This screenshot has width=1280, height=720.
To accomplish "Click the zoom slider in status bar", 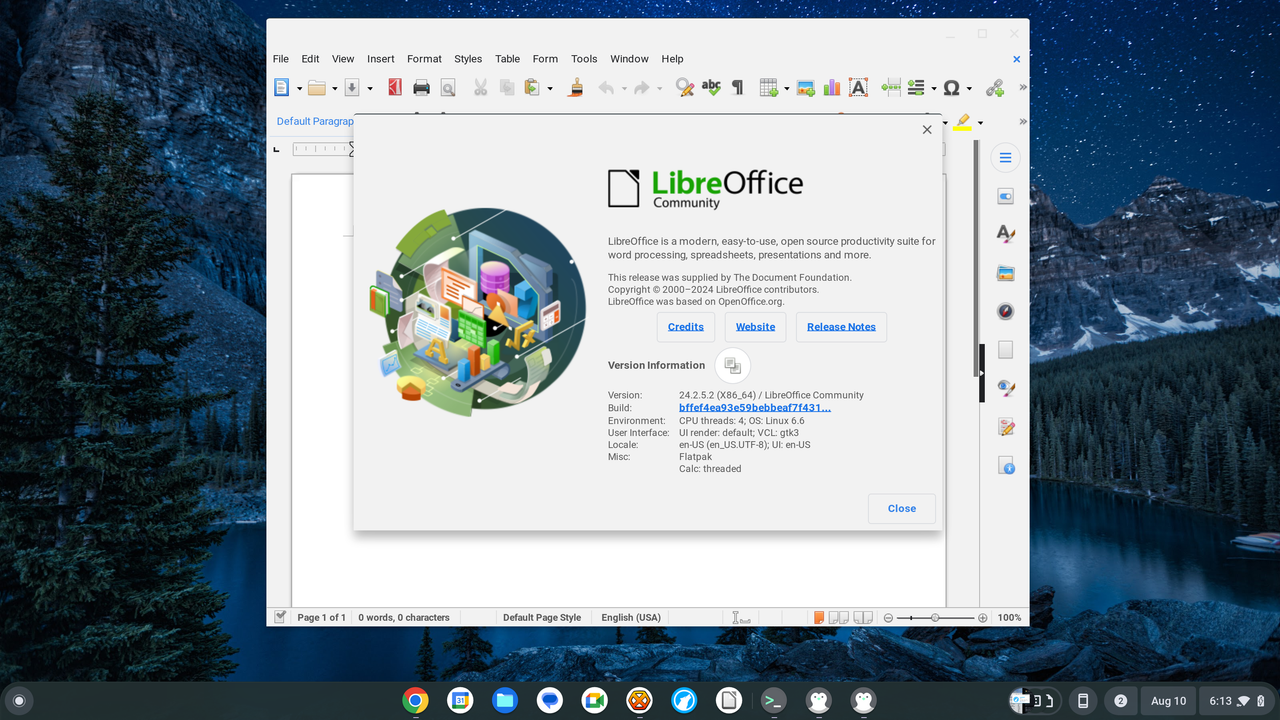I will [x=935, y=618].
